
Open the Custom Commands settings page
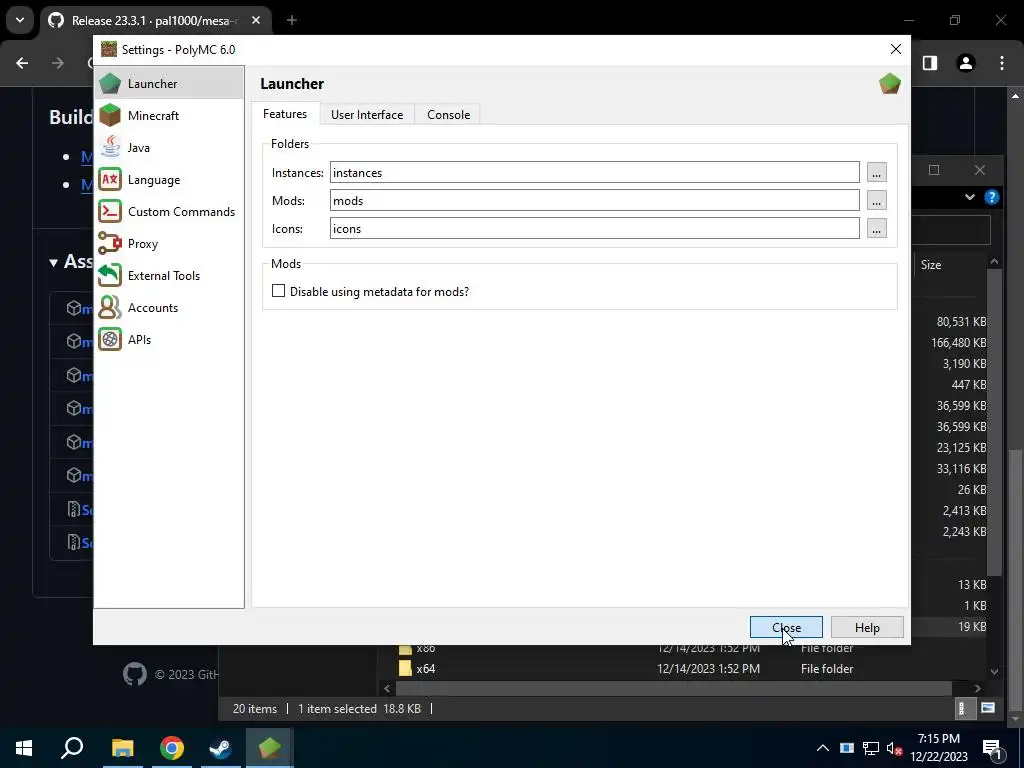click(169, 212)
